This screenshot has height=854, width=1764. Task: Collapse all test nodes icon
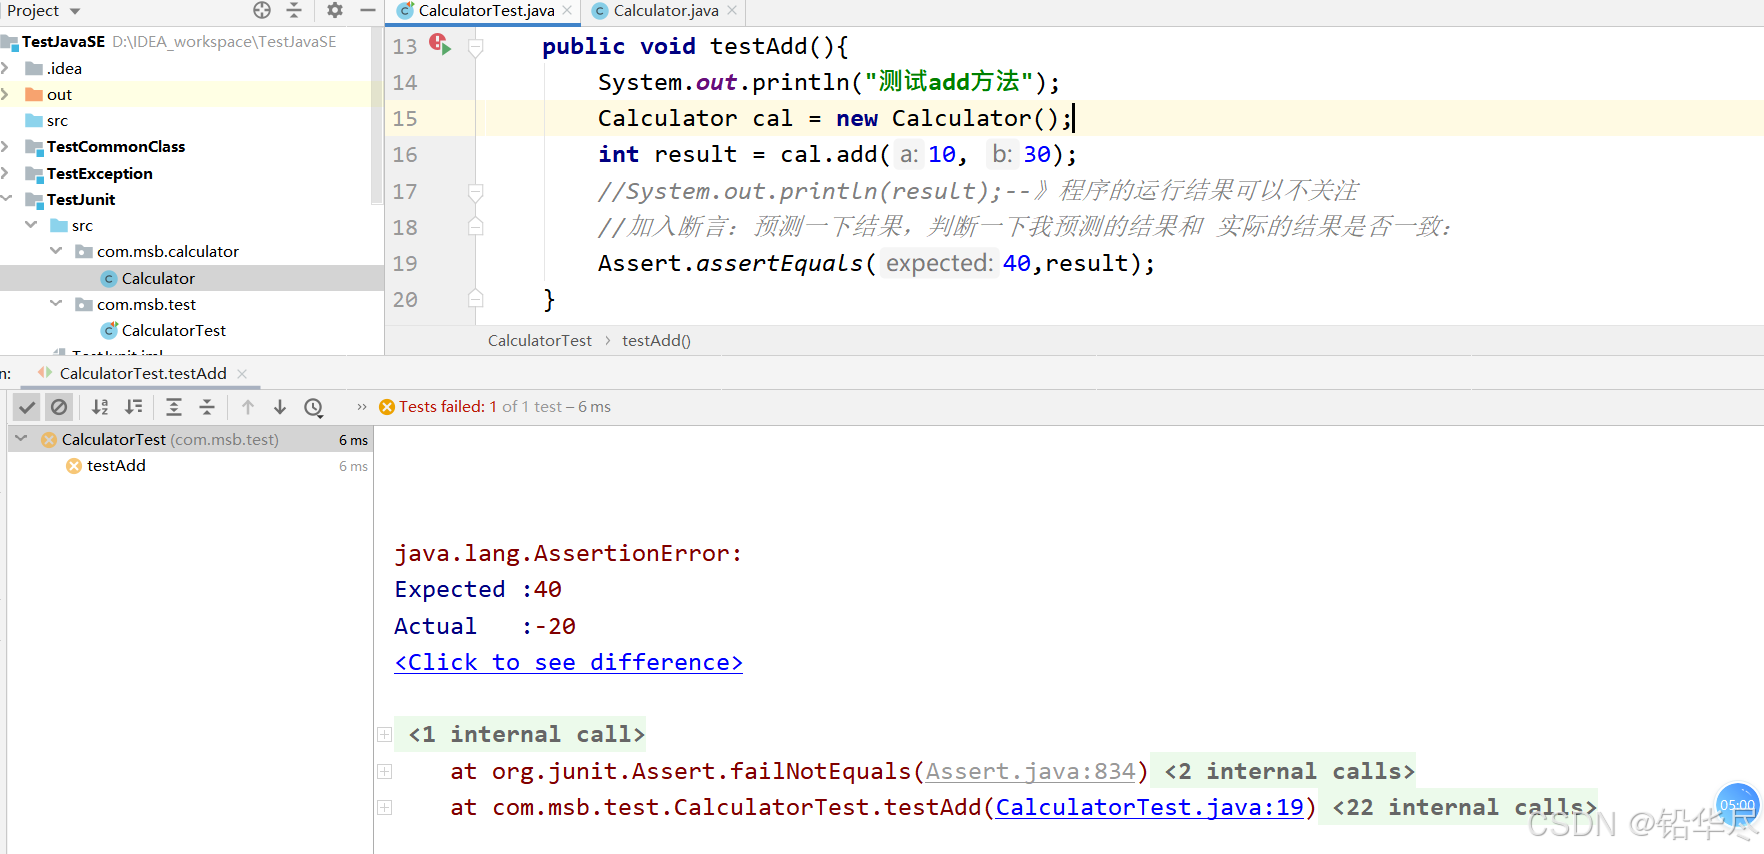(207, 407)
